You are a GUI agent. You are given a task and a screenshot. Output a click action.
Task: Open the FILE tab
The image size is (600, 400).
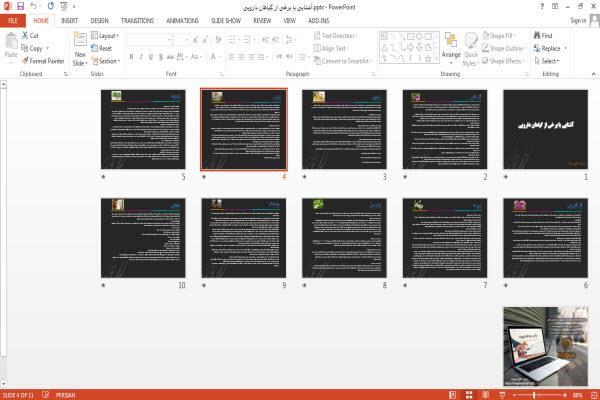coord(13,21)
